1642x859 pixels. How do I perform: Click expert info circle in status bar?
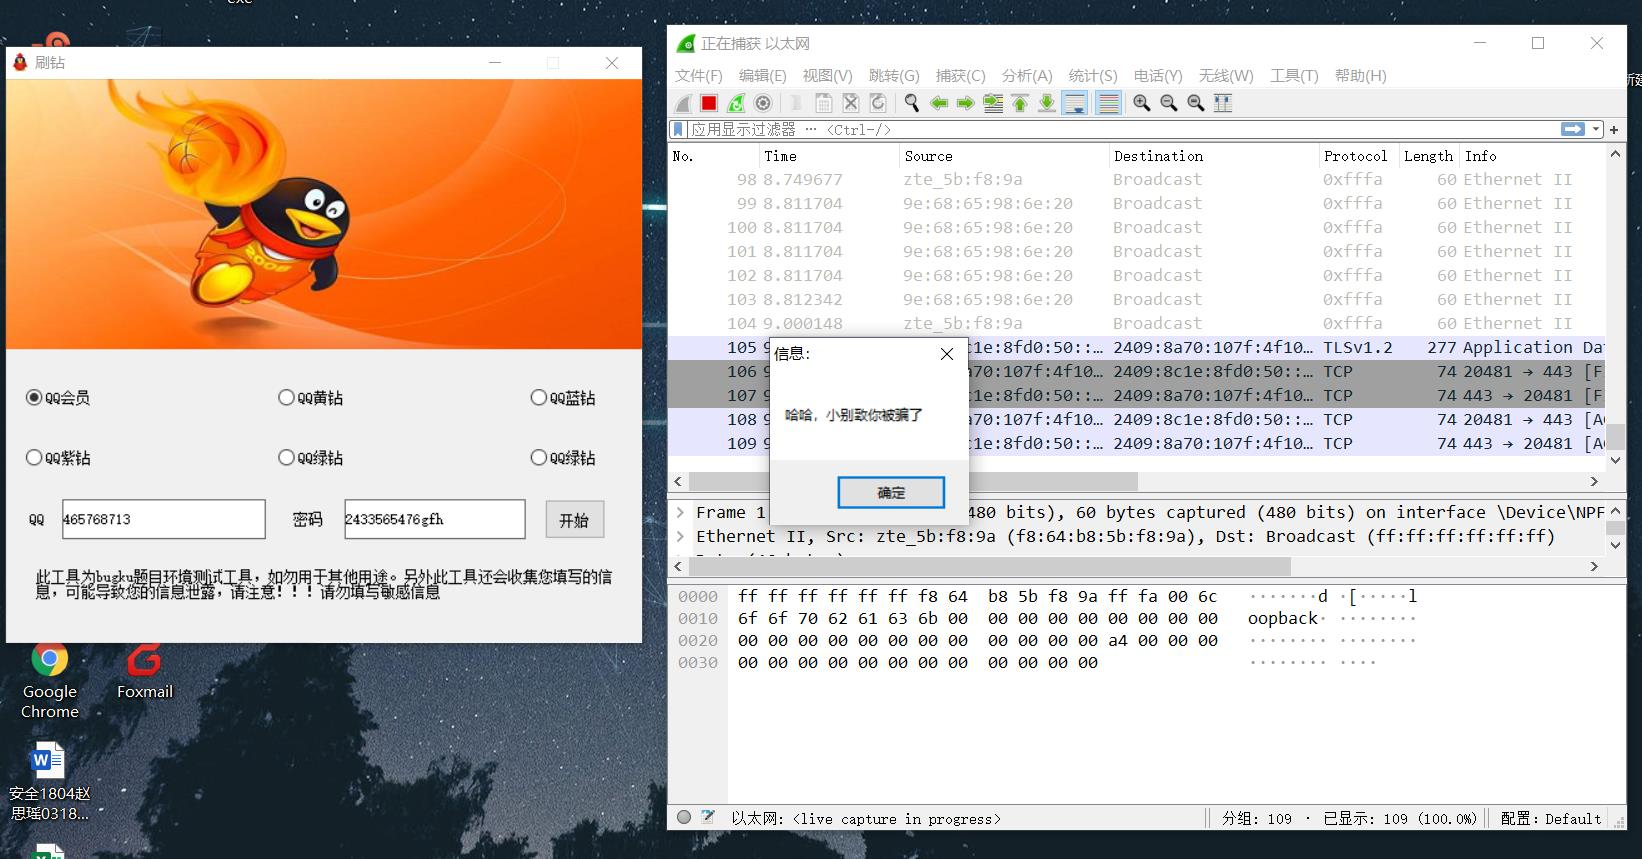pyautogui.click(x=684, y=817)
